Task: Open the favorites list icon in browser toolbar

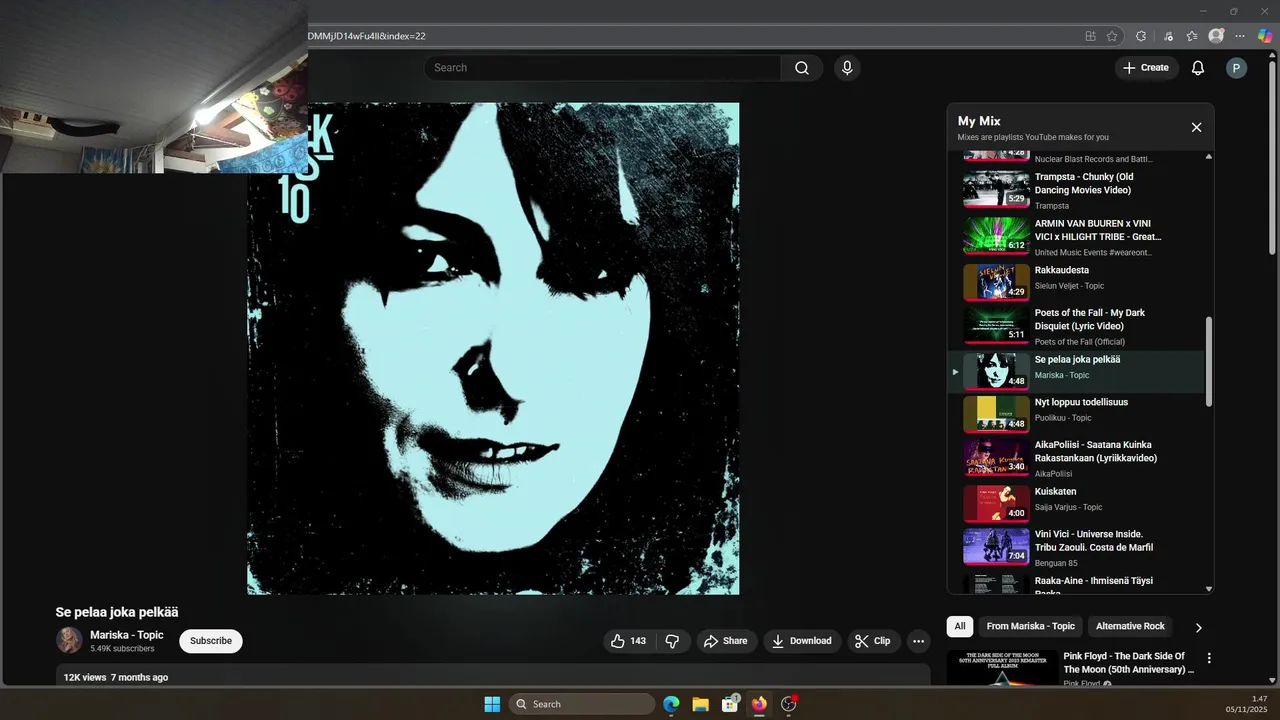Action: (x=1192, y=36)
